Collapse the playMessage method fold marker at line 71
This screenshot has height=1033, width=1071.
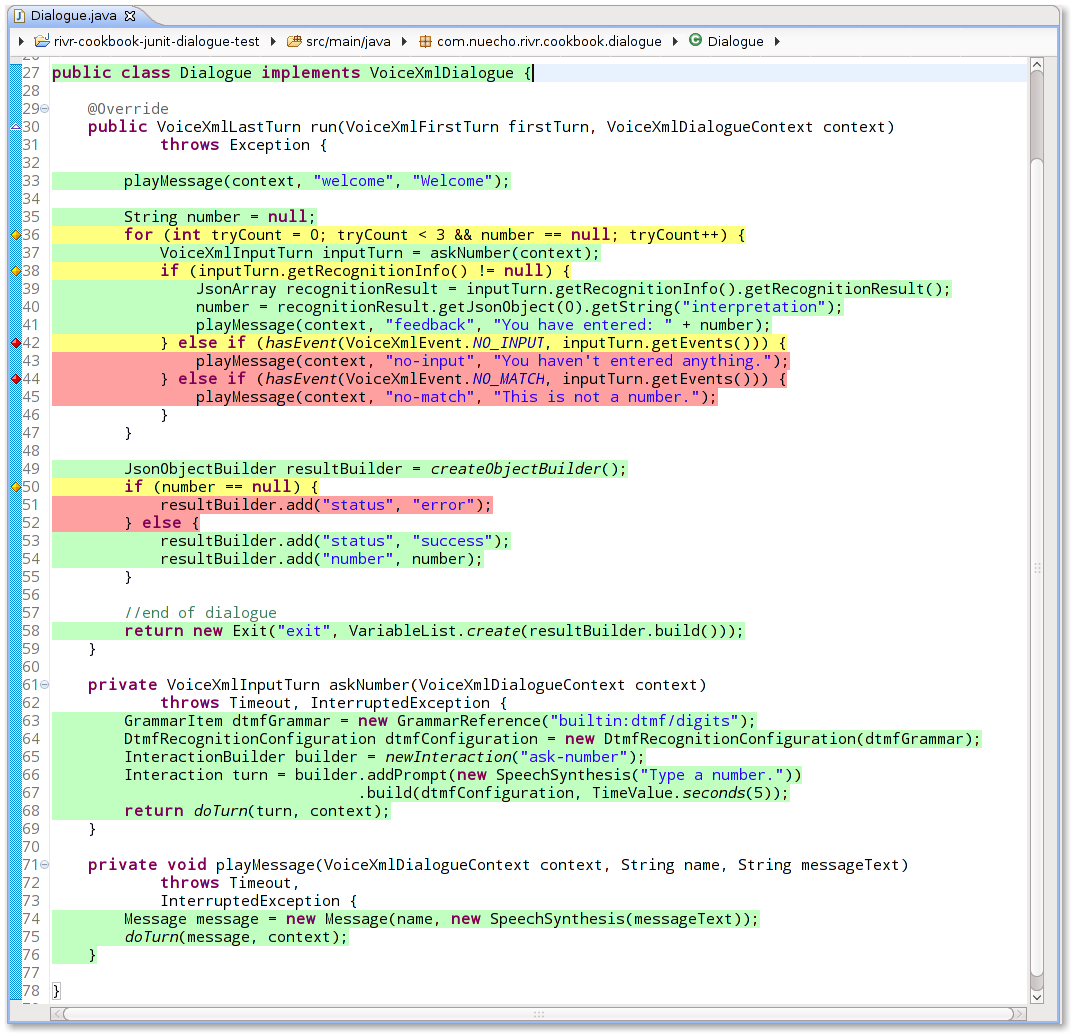pyautogui.click(x=44, y=864)
